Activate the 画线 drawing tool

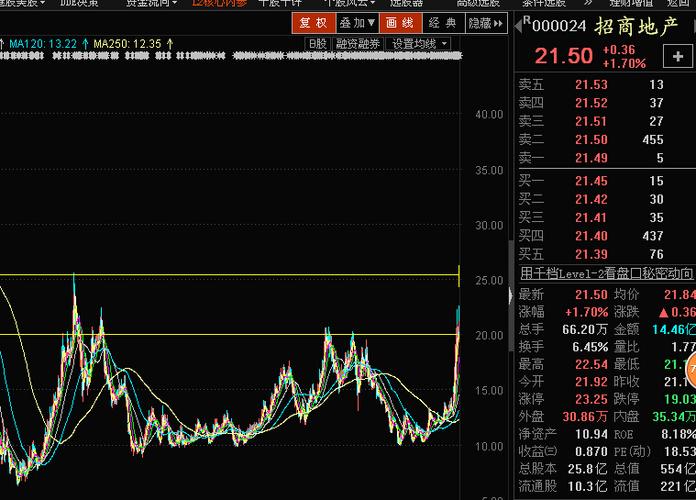(399, 23)
